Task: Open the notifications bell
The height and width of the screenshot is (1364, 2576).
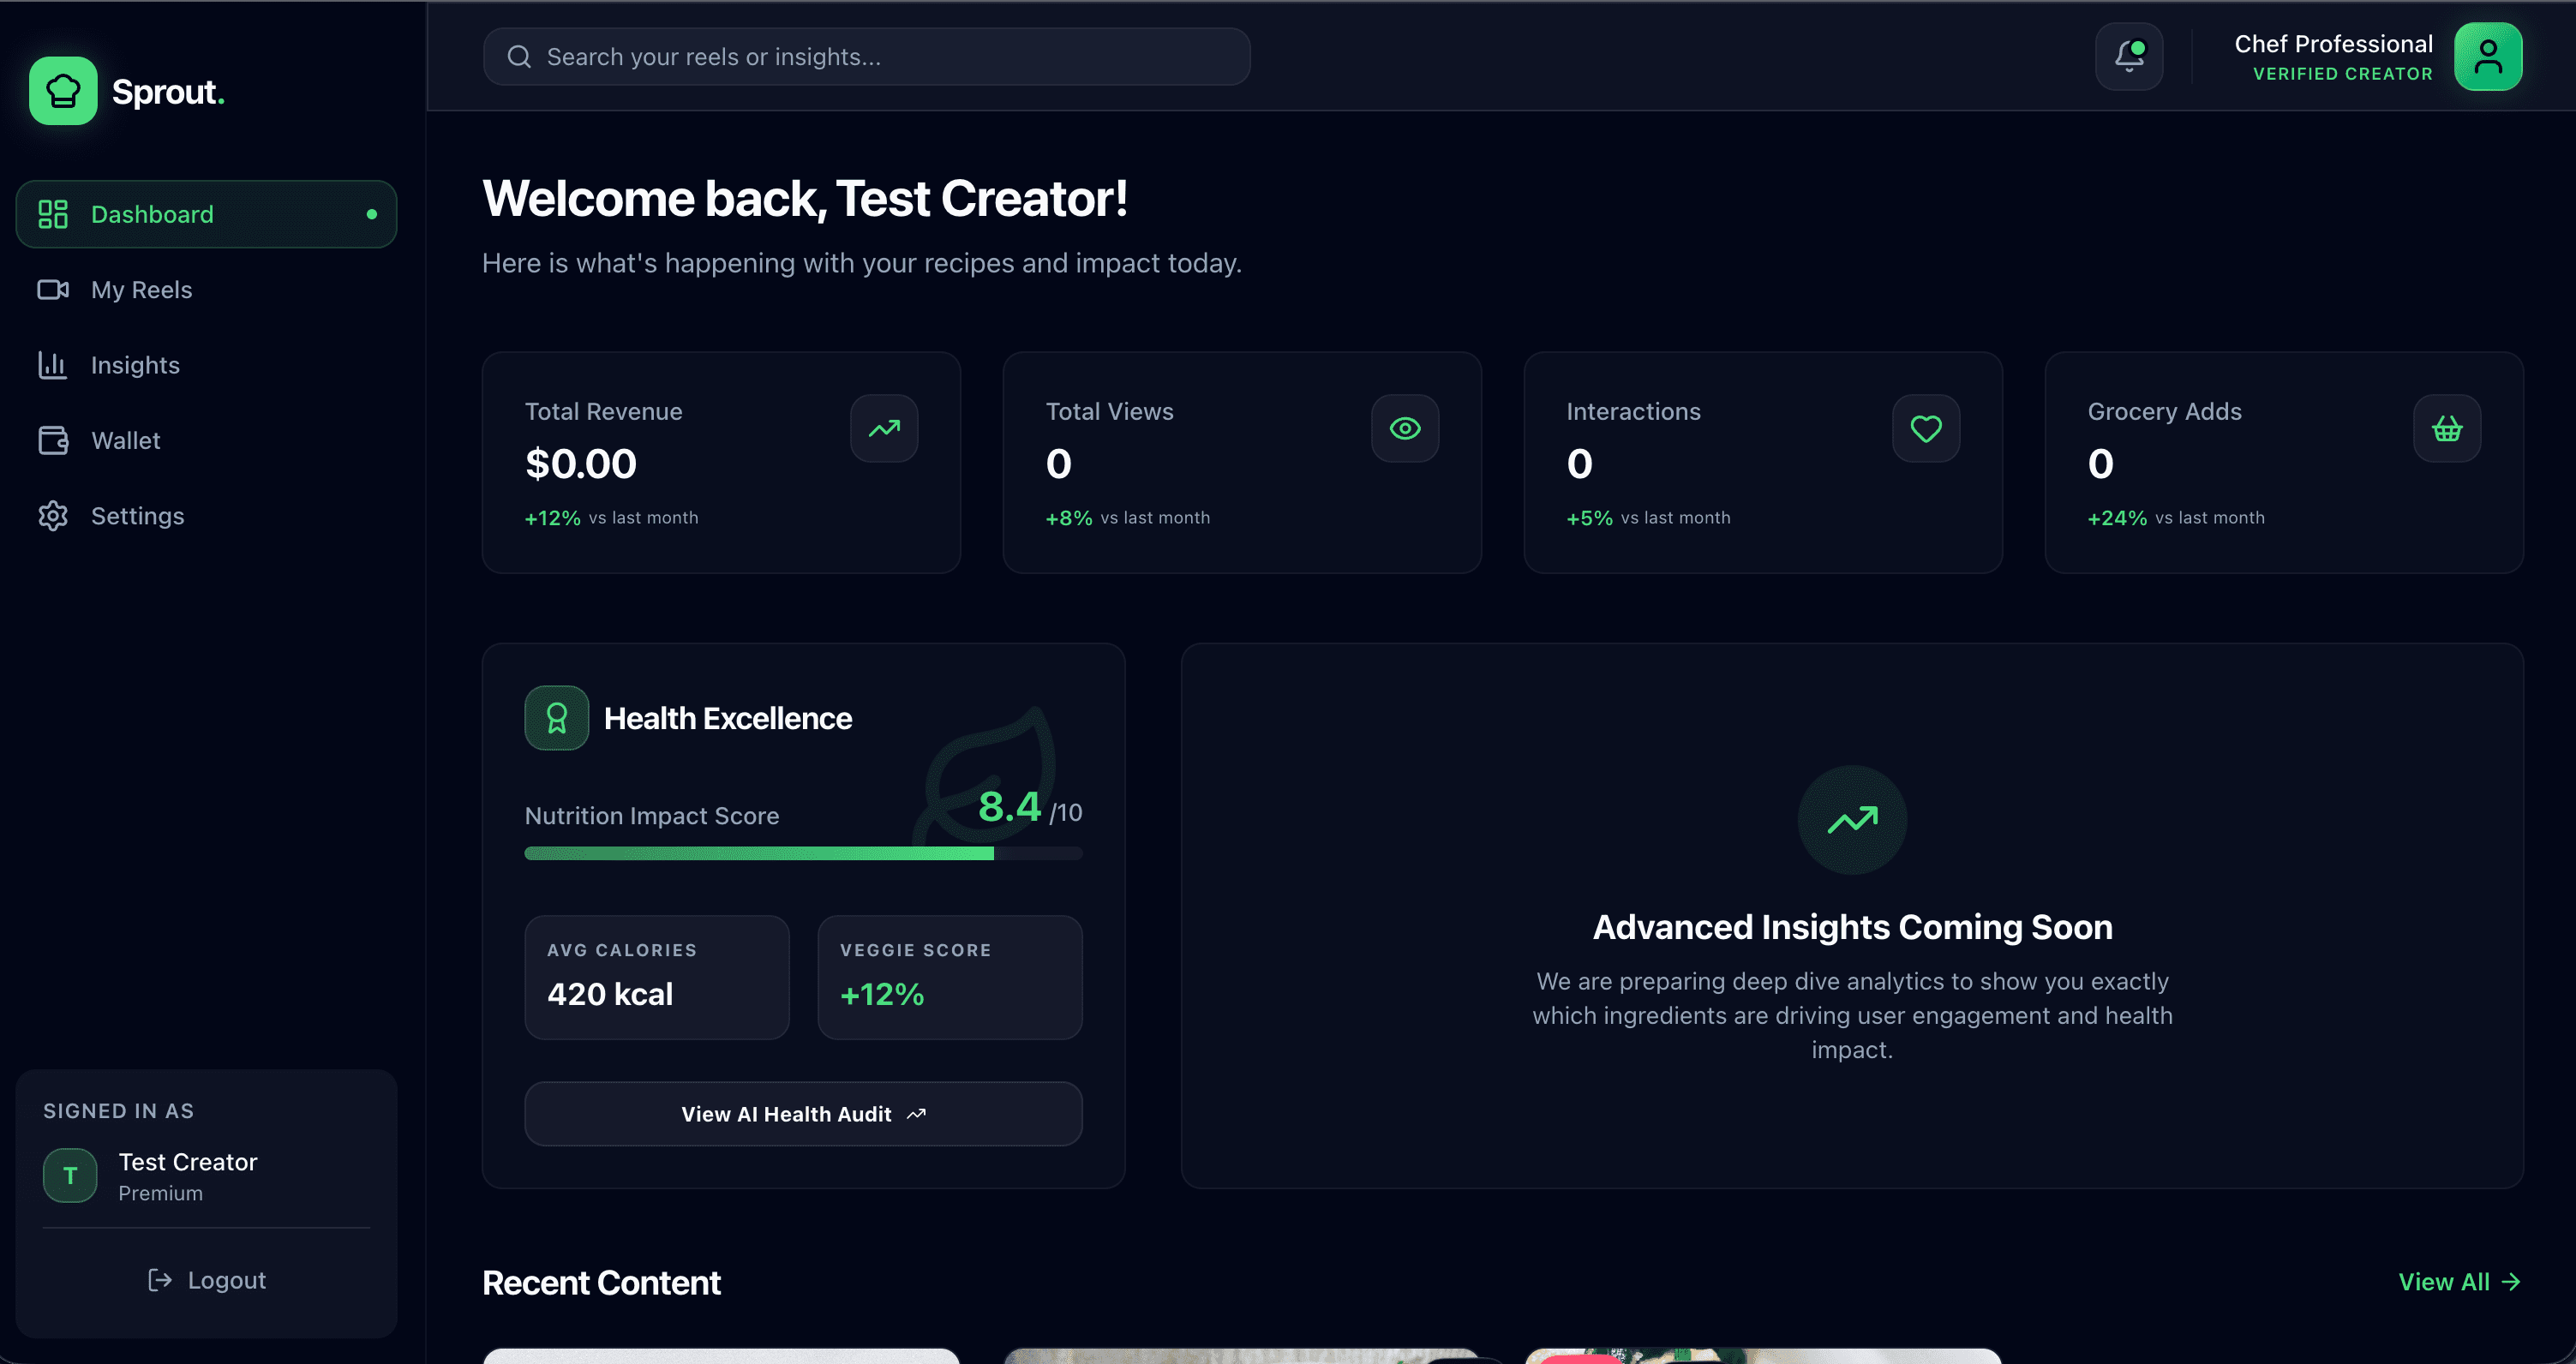Action: point(2129,57)
